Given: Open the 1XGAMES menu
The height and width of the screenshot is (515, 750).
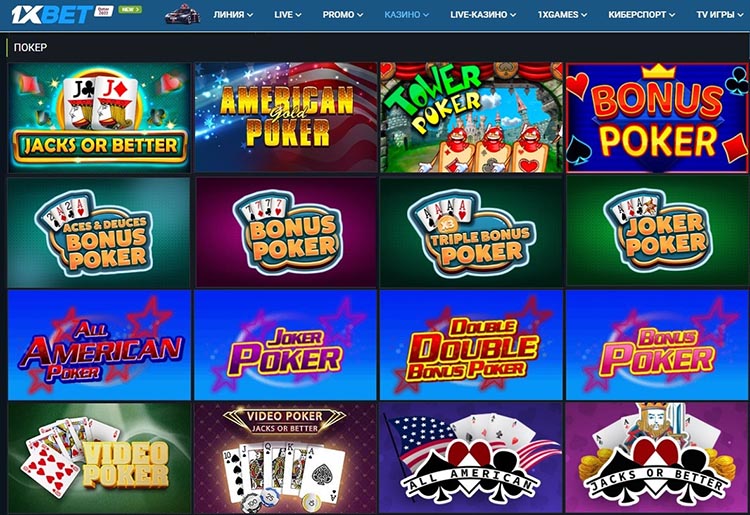Looking at the screenshot, I should pyautogui.click(x=562, y=15).
